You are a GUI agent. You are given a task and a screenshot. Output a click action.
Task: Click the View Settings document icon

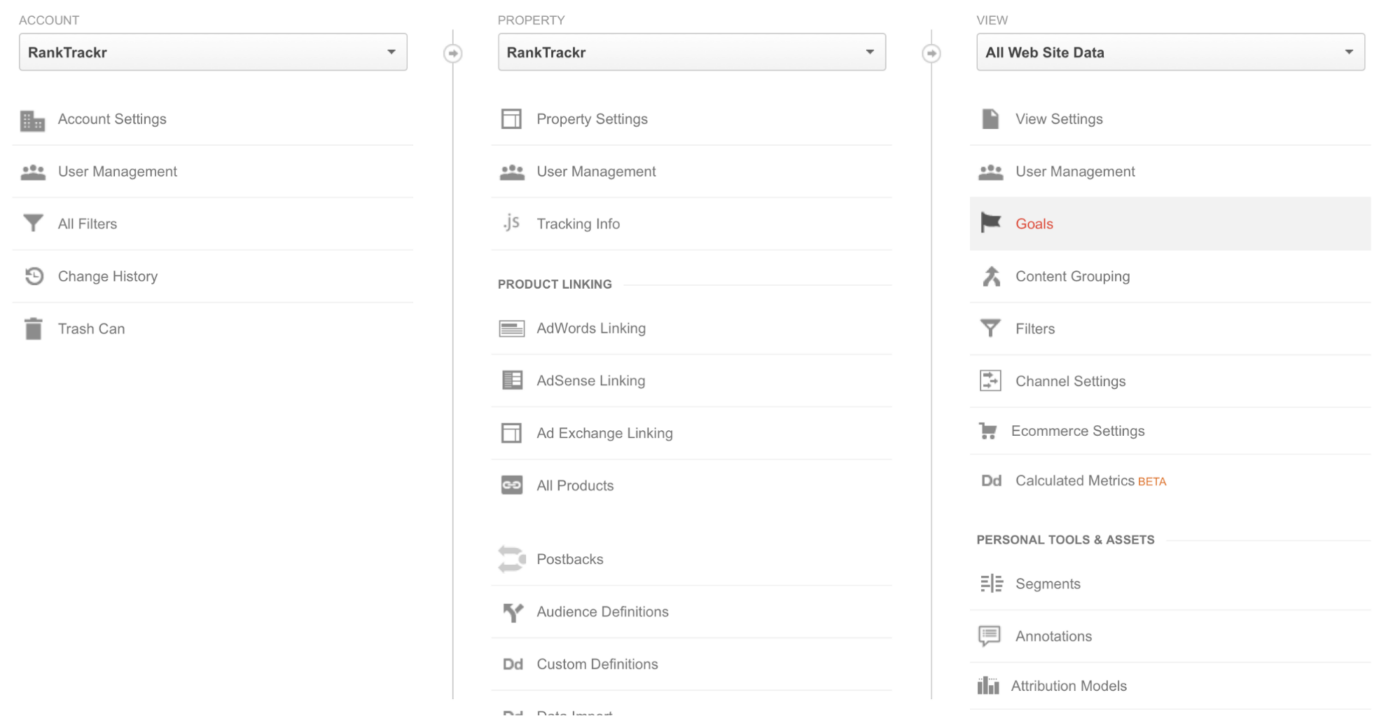point(990,119)
